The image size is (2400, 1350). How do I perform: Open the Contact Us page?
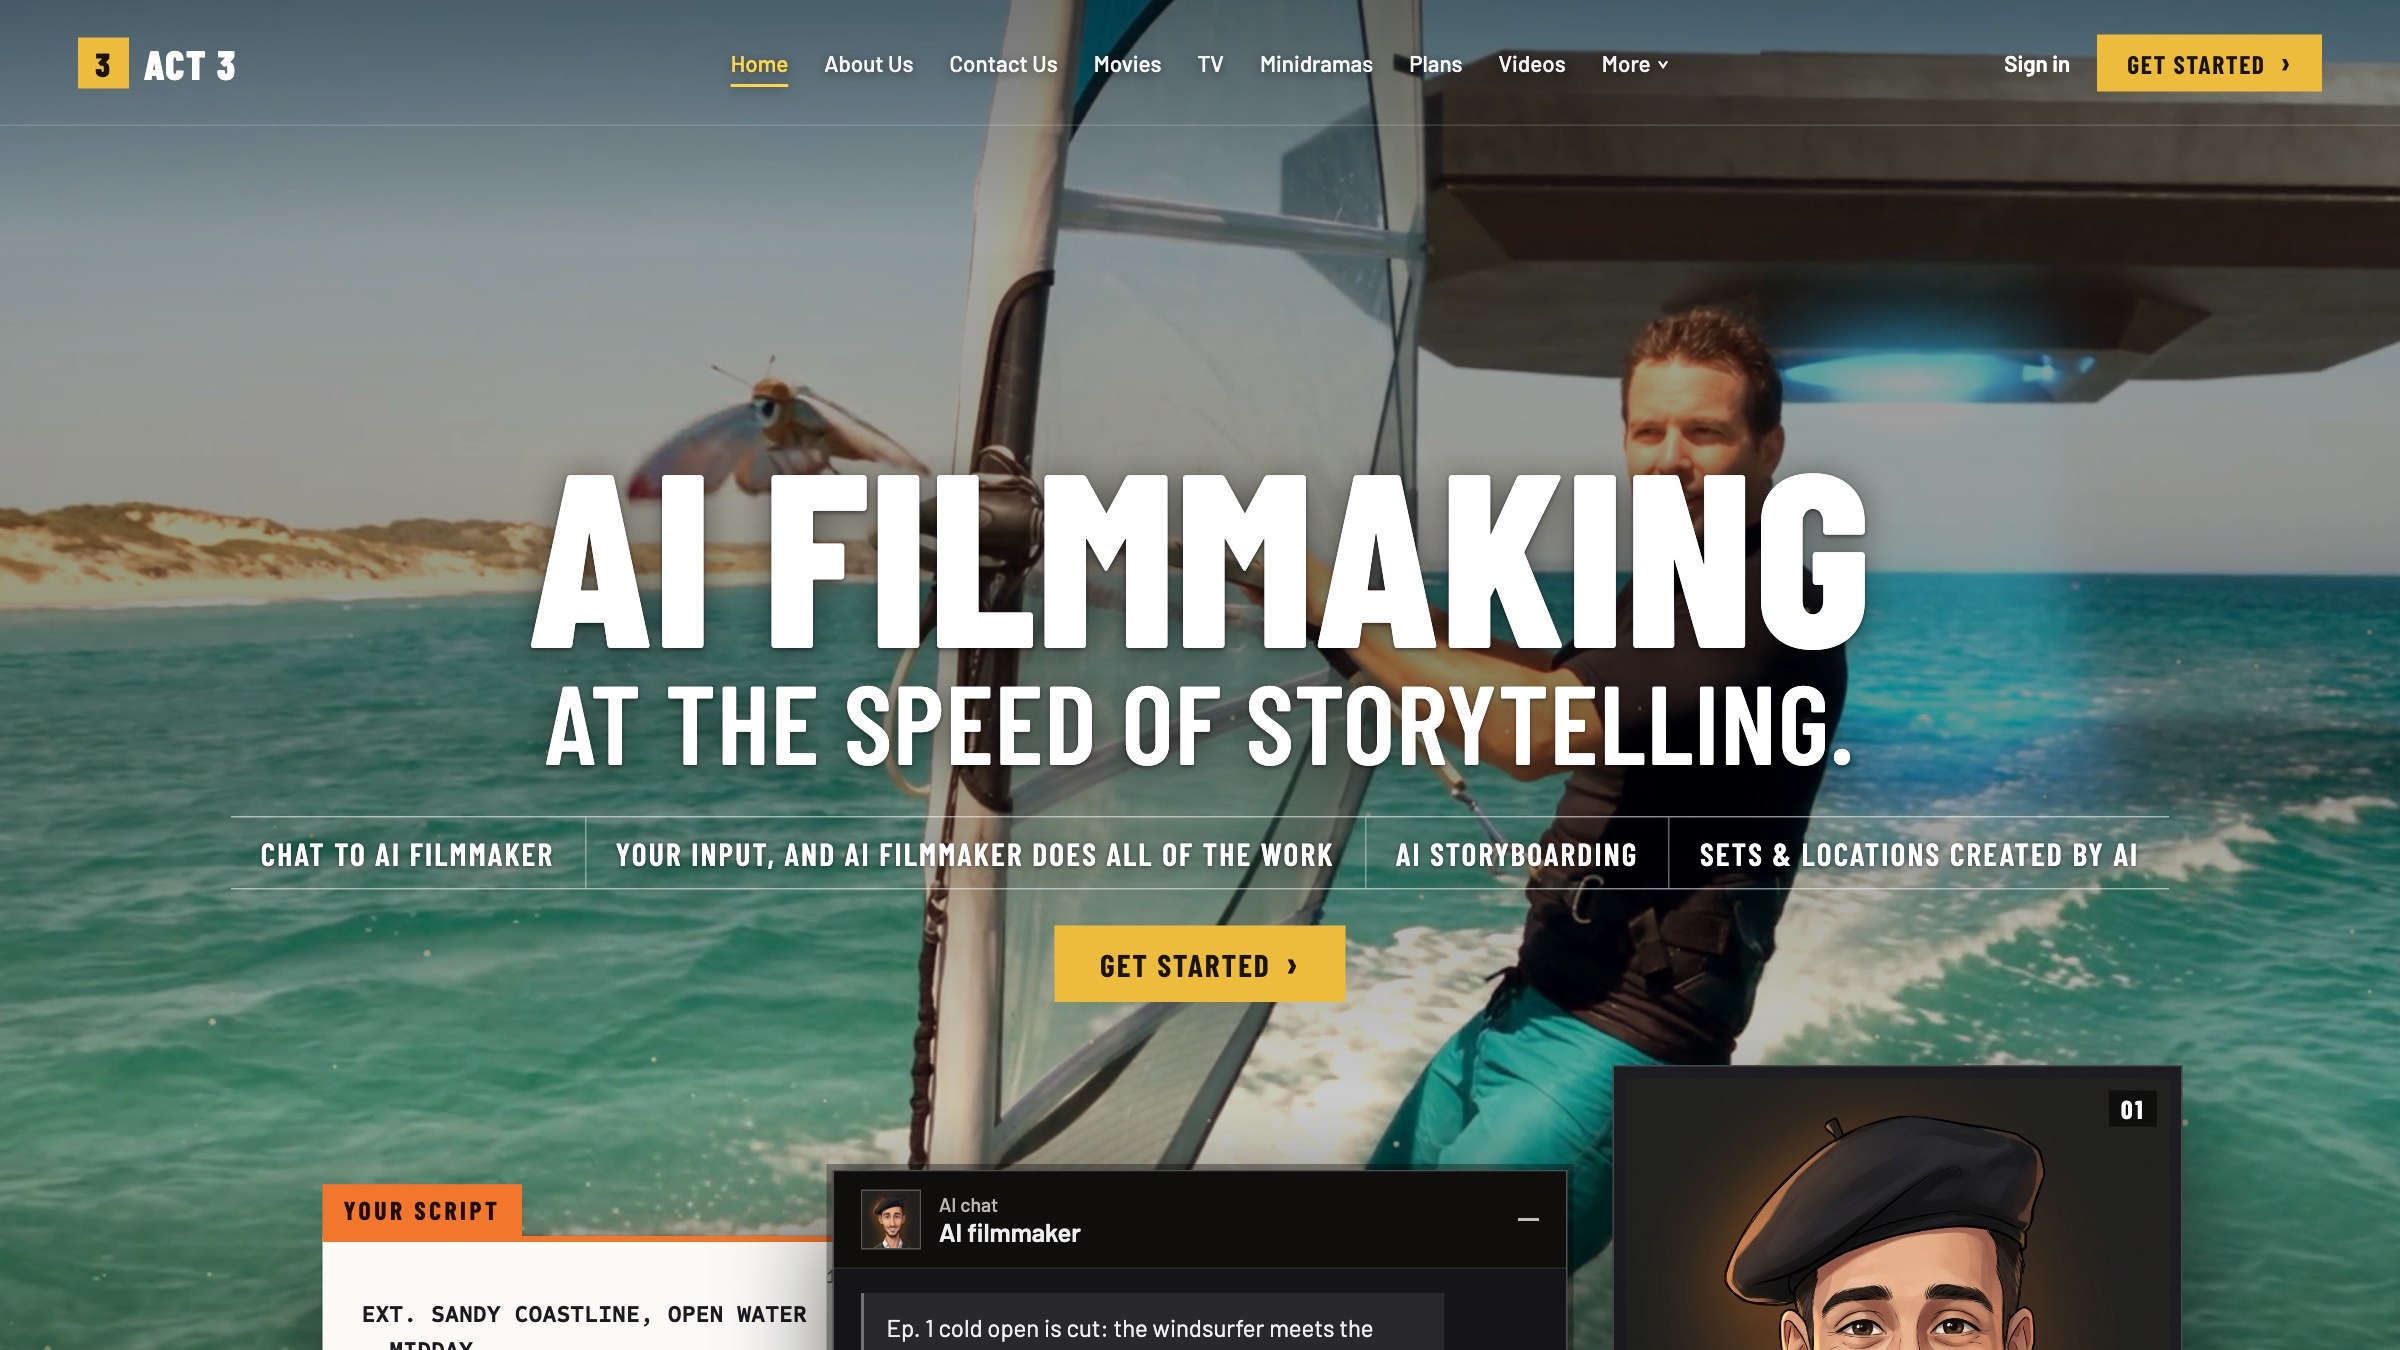(x=1003, y=64)
